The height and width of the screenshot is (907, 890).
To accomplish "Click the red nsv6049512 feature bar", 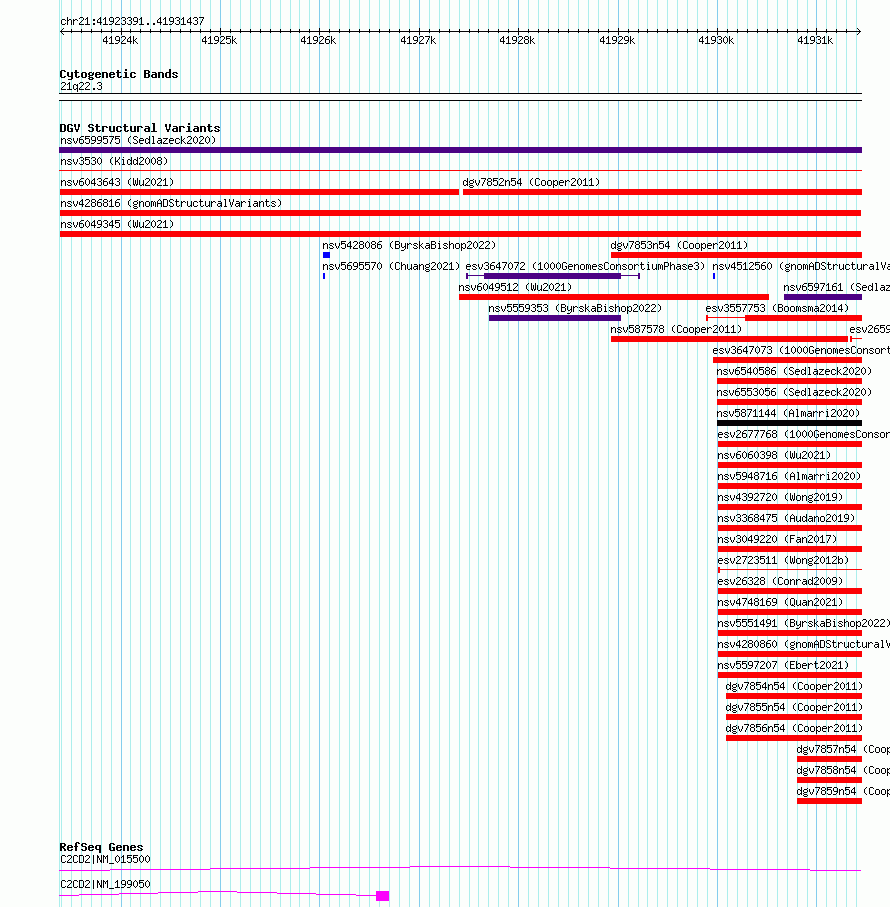I will point(614,297).
